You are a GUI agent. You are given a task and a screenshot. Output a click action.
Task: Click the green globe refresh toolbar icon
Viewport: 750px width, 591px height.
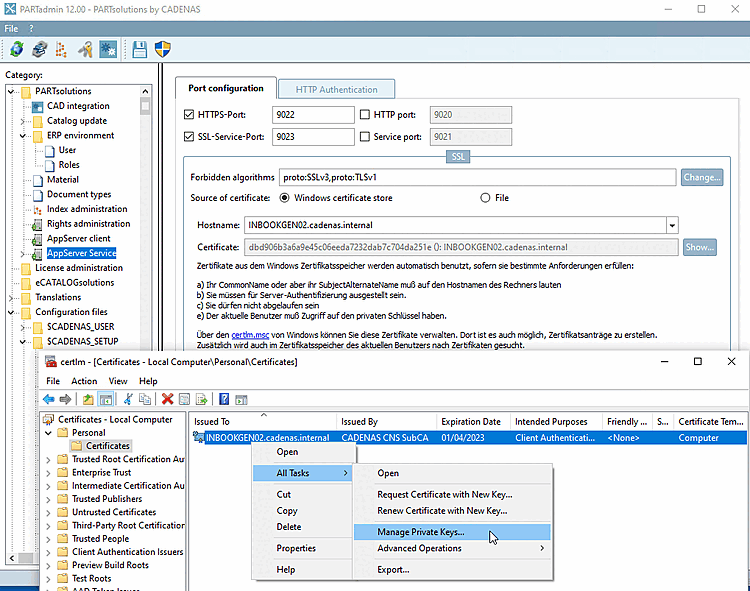[x=16, y=49]
